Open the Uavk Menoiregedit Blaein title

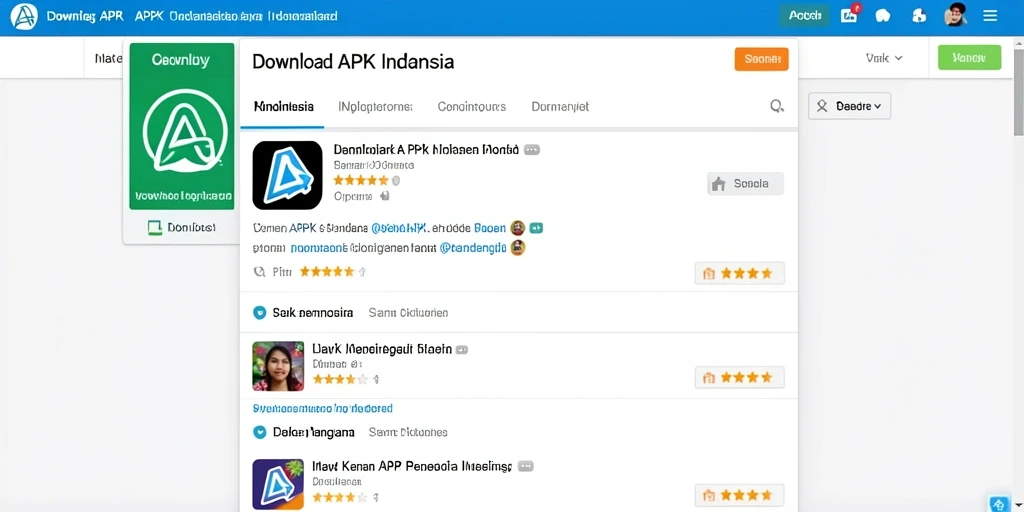pos(382,349)
